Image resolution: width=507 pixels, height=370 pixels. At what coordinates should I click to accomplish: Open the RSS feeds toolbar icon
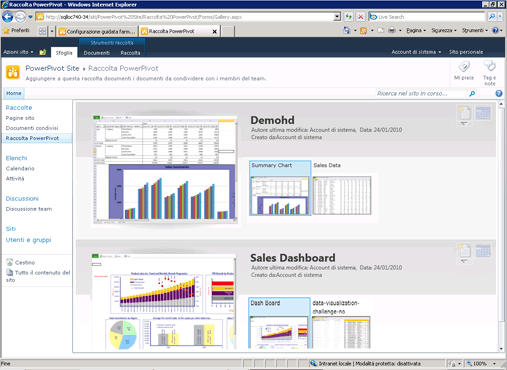[363, 31]
